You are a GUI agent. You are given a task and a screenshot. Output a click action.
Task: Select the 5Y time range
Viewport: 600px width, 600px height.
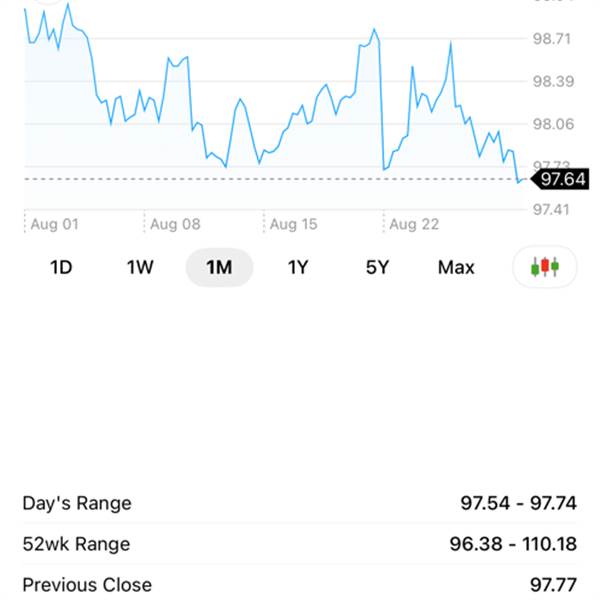[x=377, y=267]
